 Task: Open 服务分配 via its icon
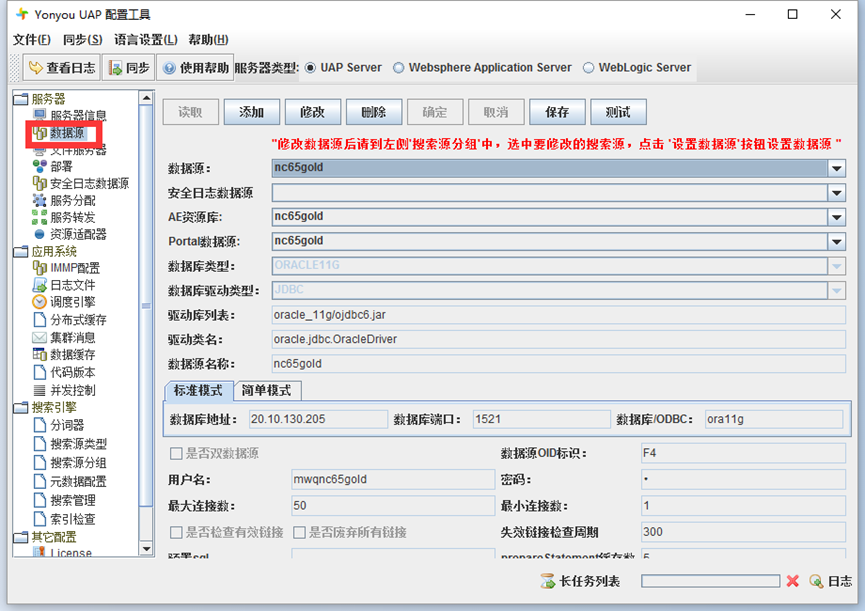(39, 200)
